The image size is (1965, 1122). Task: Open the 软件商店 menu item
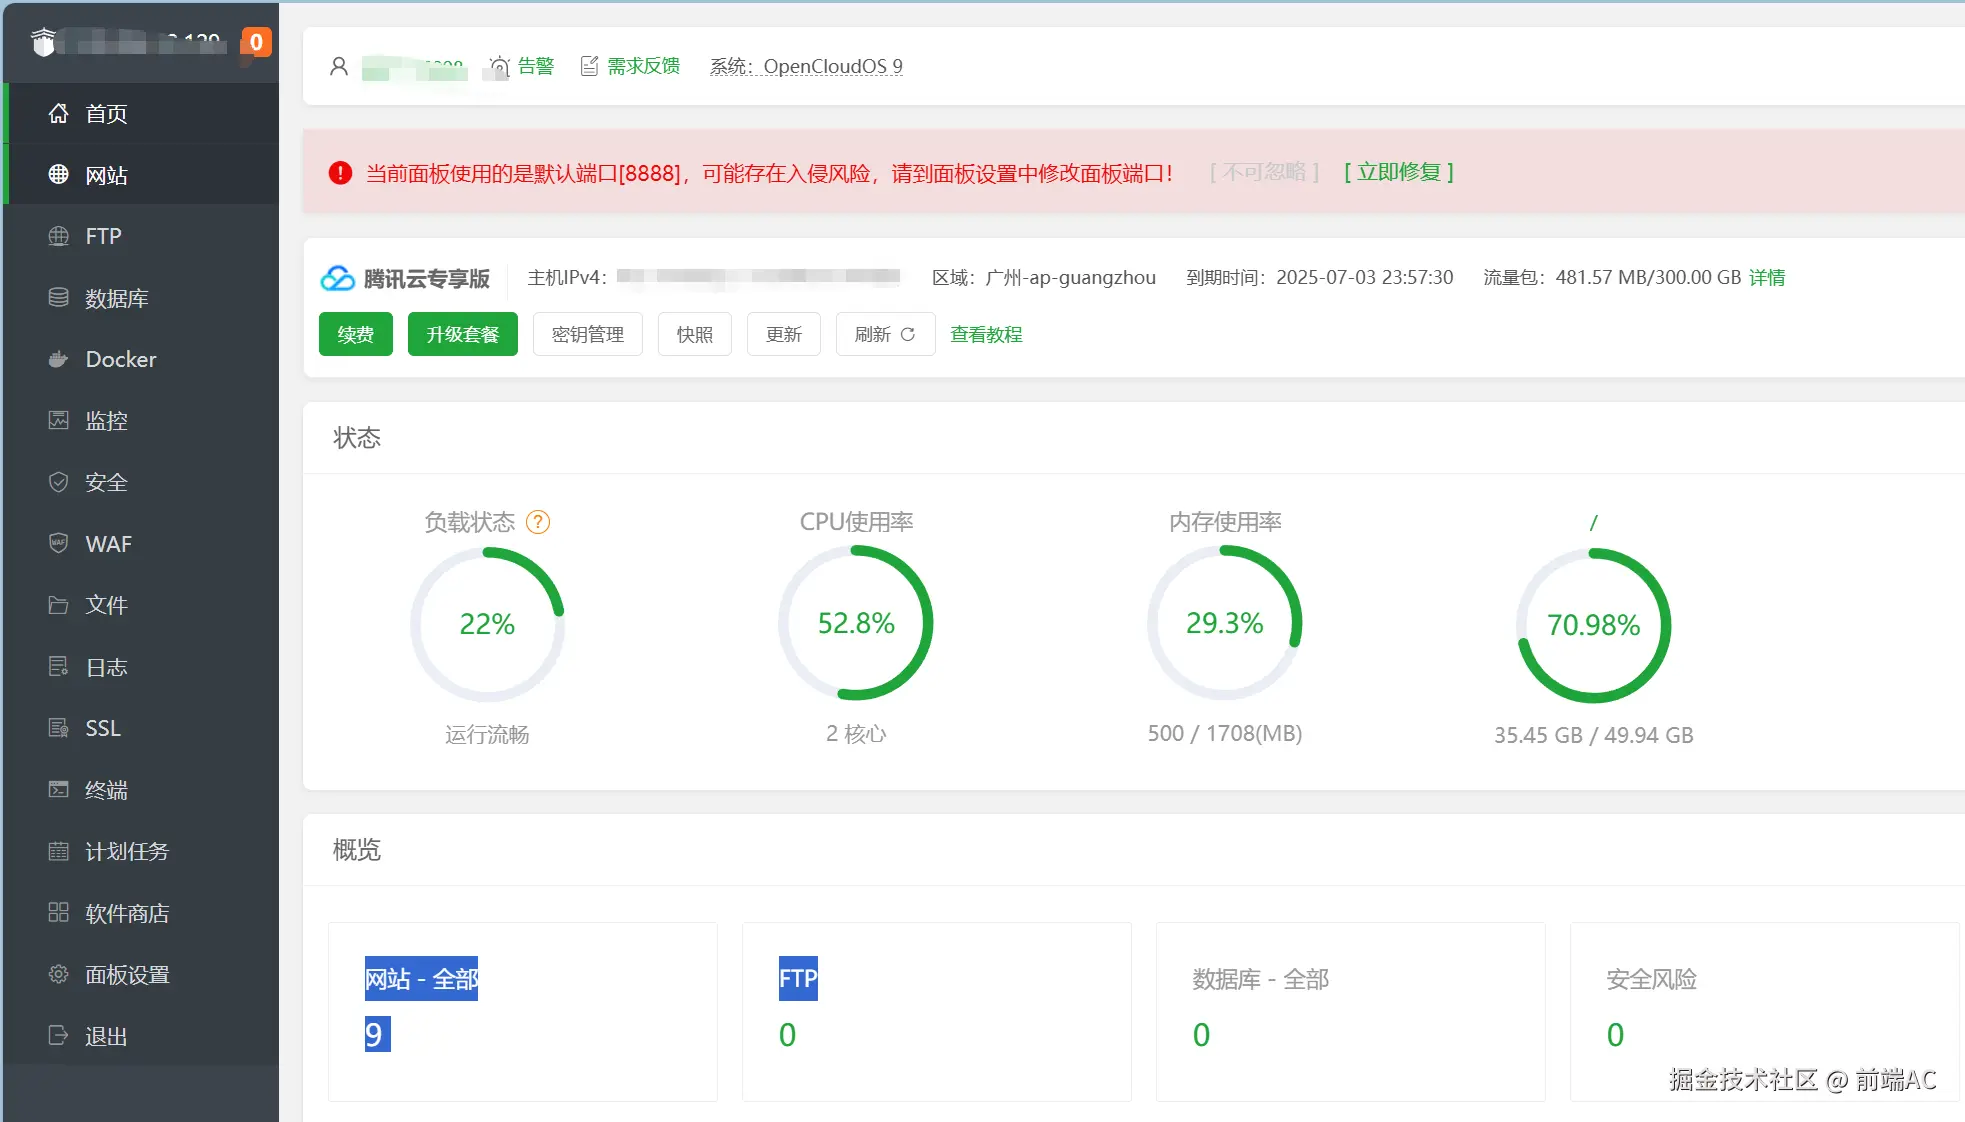point(126,913)
